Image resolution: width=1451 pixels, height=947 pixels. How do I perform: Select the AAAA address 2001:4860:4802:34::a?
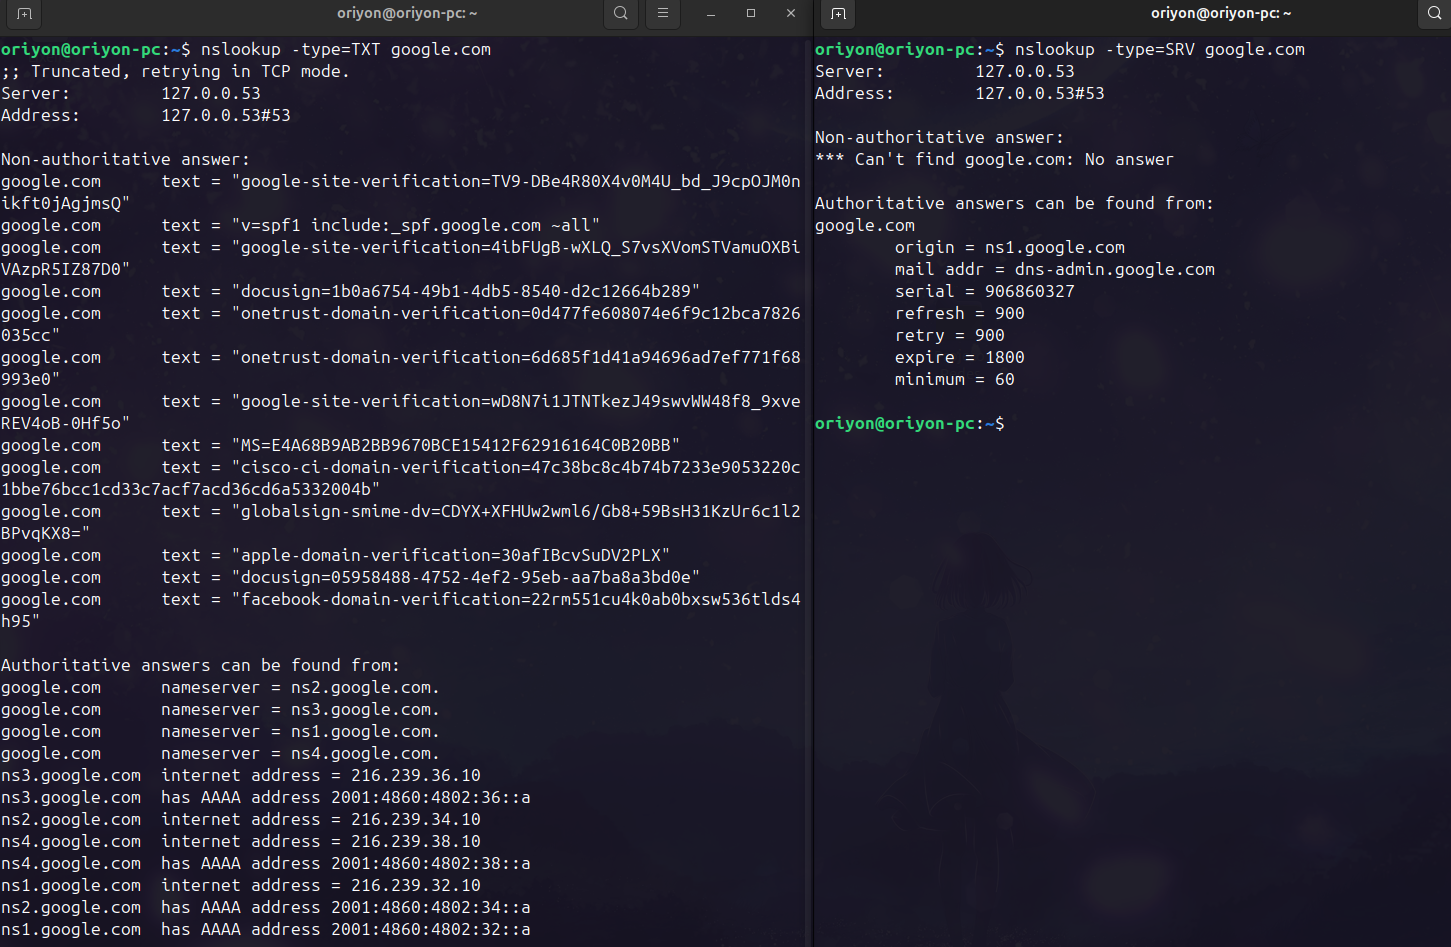pyautogui.click(x=431, y=907)
